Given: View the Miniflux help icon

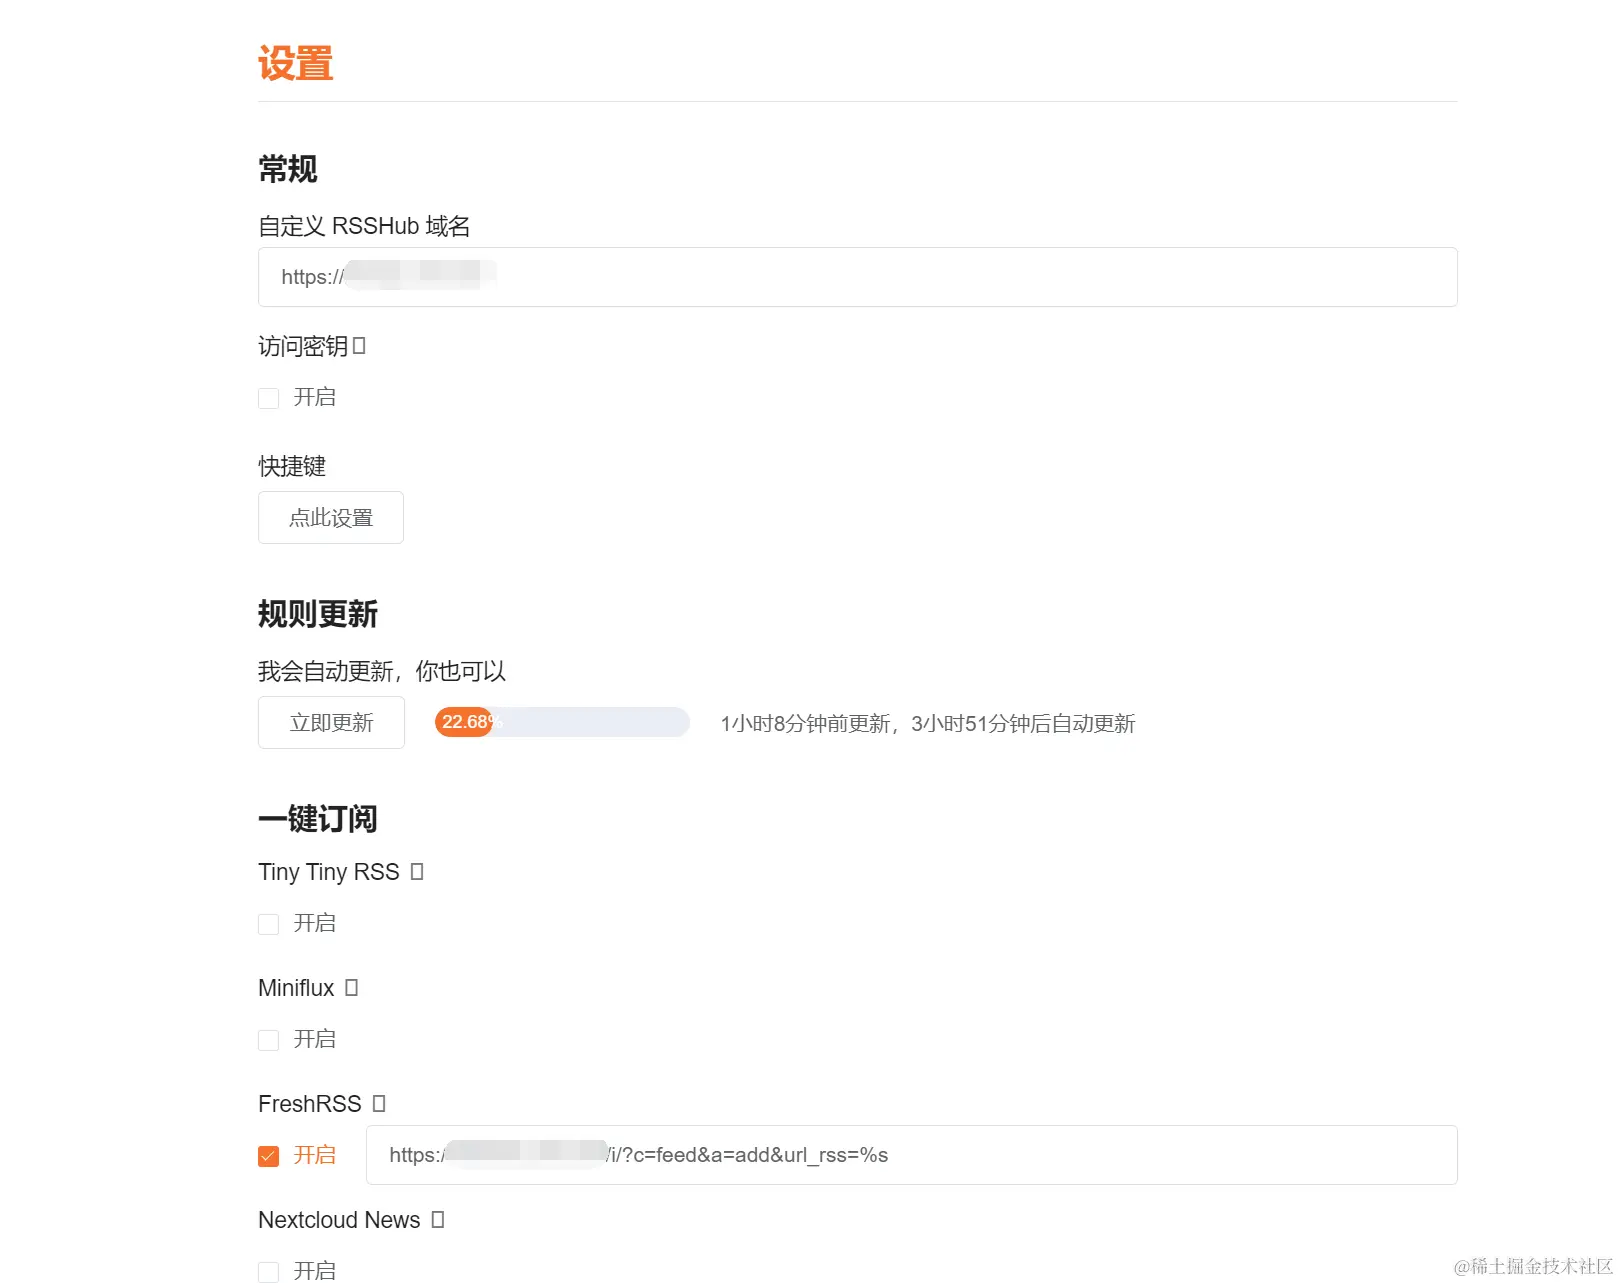Looking at the screenshot, I should pos(351,988).
